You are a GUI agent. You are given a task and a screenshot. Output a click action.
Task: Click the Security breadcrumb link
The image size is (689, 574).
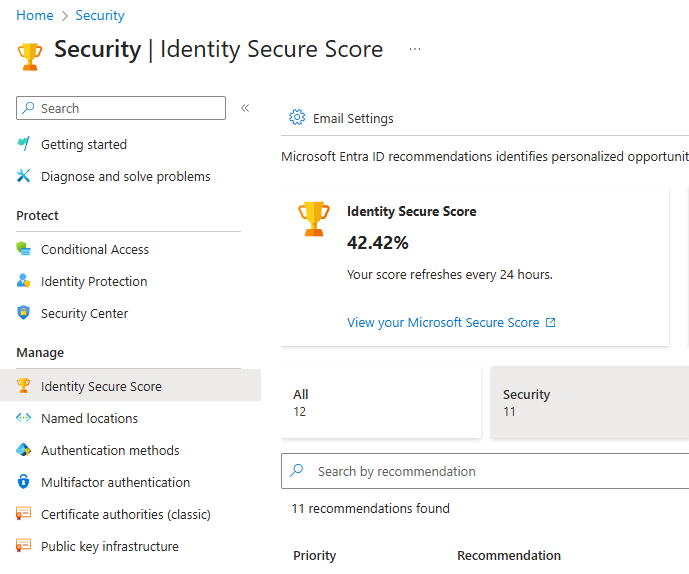tap(100, 15)
